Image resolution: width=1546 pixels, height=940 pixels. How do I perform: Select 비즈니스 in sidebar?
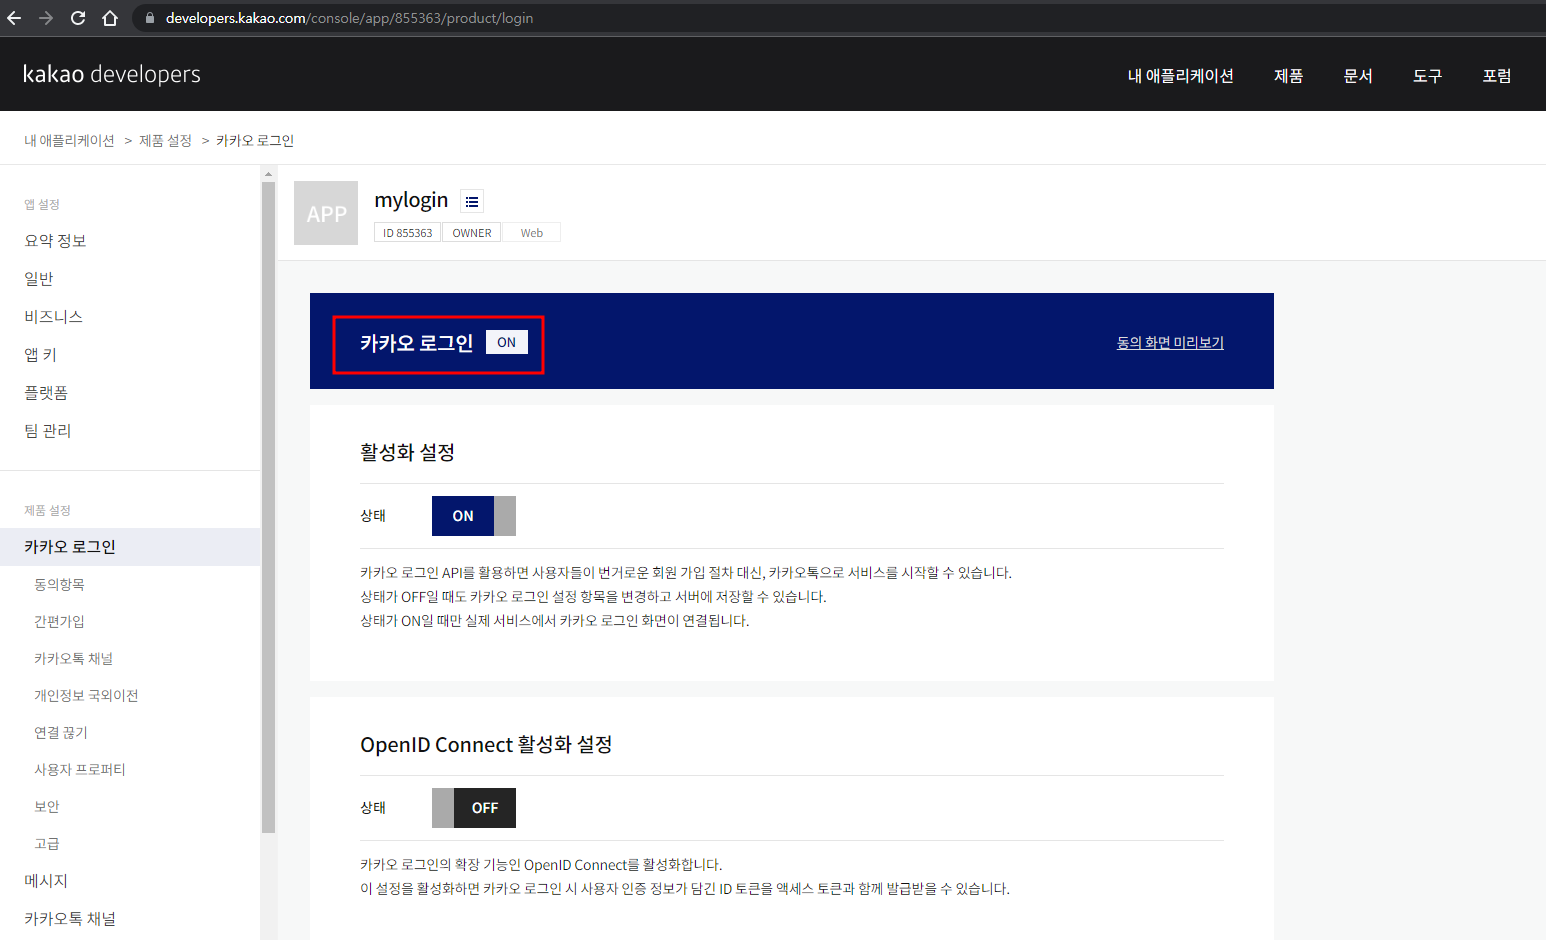point(53,317)
